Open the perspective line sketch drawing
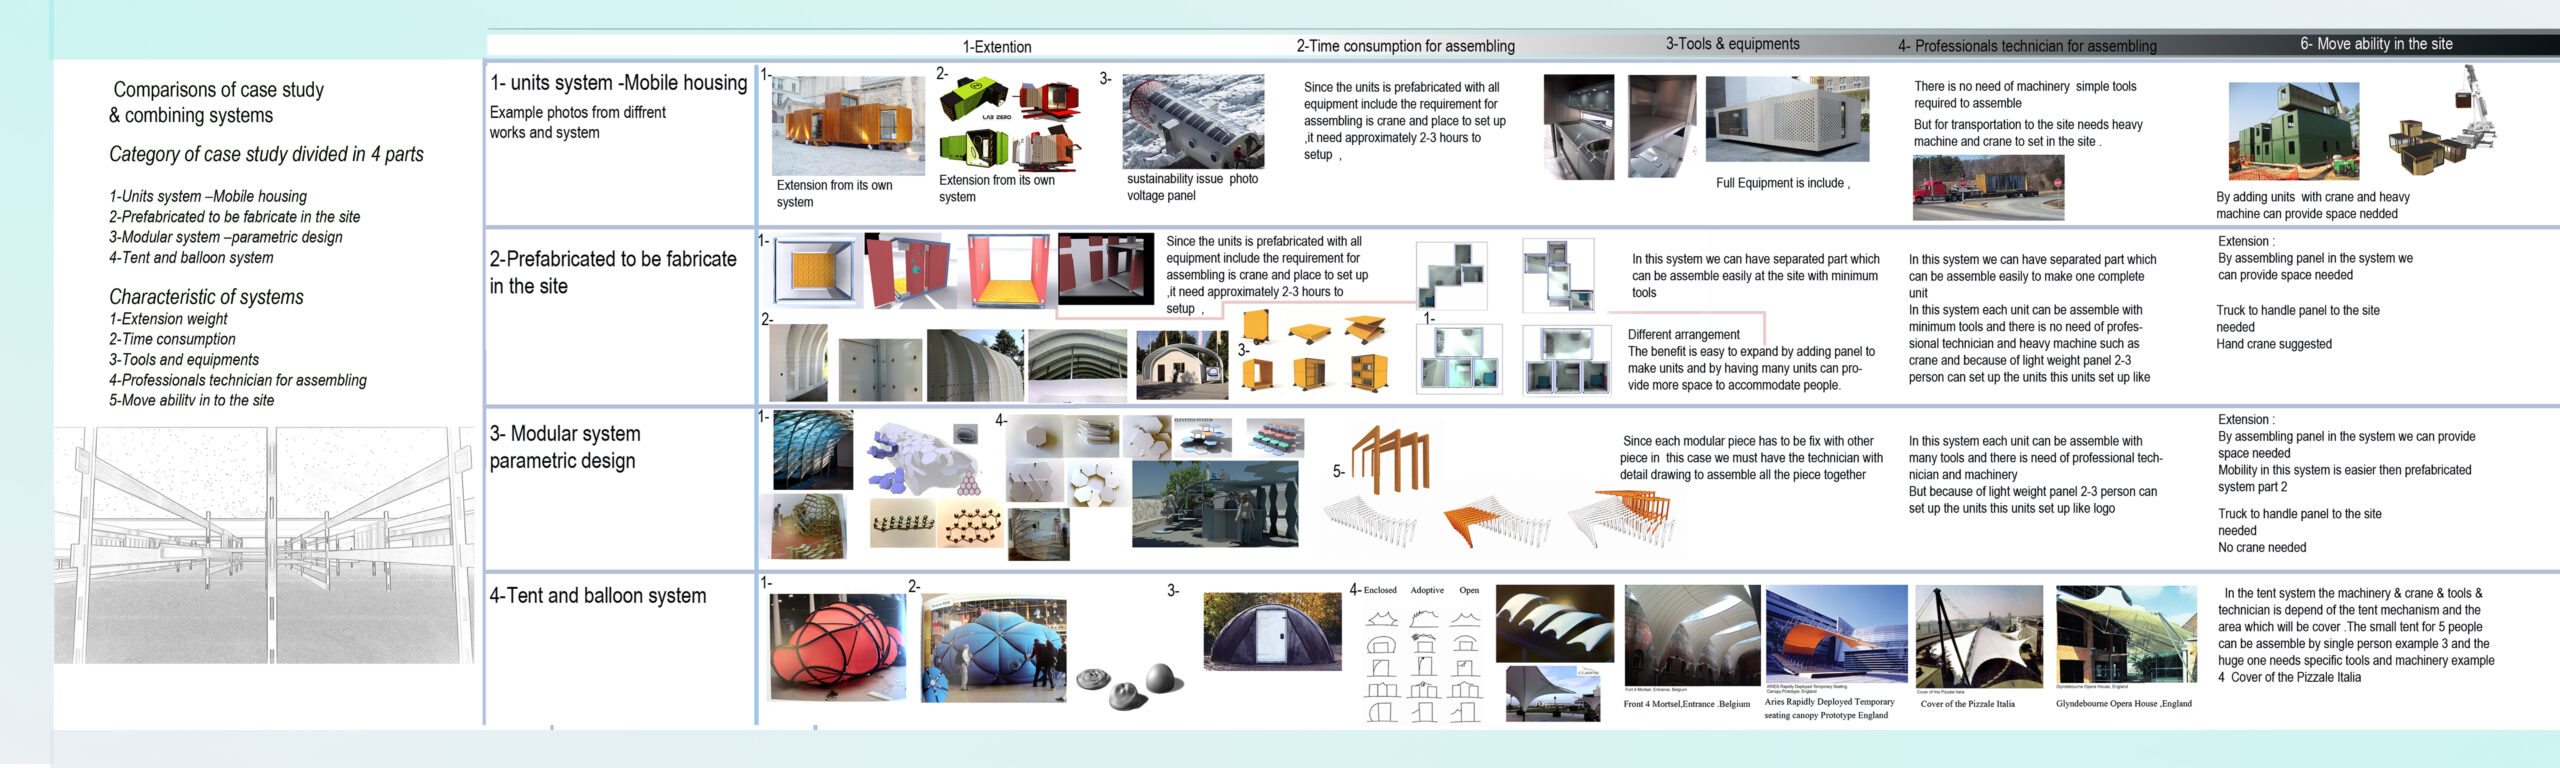2560x768 pixels. coord(265,545)
